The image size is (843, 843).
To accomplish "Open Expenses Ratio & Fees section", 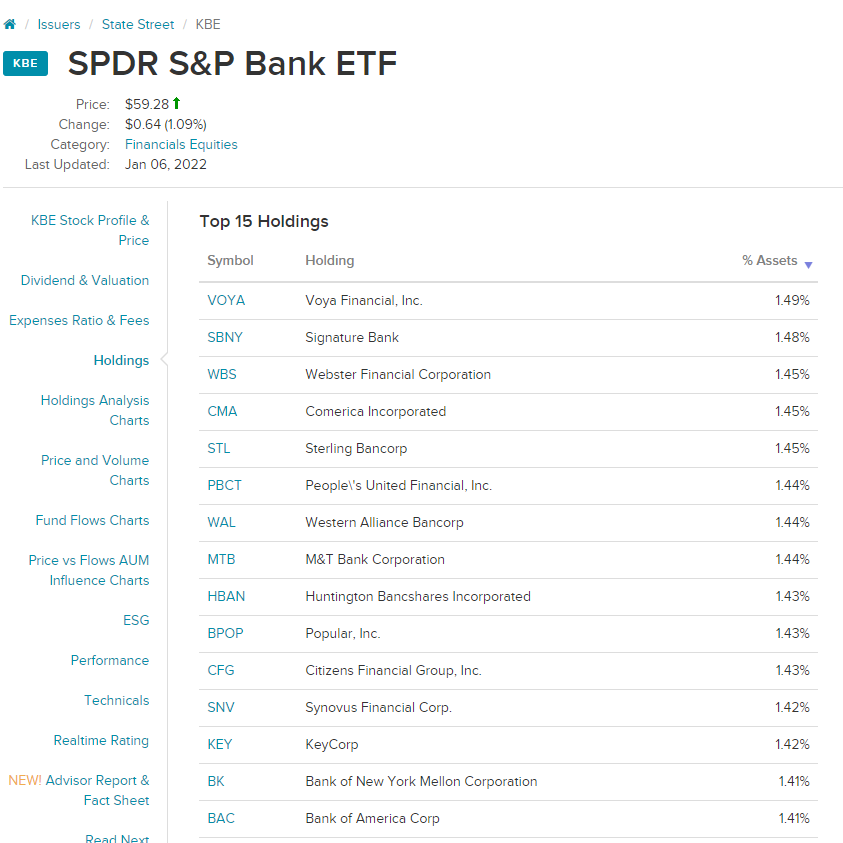I will click(x=79, y=320).
